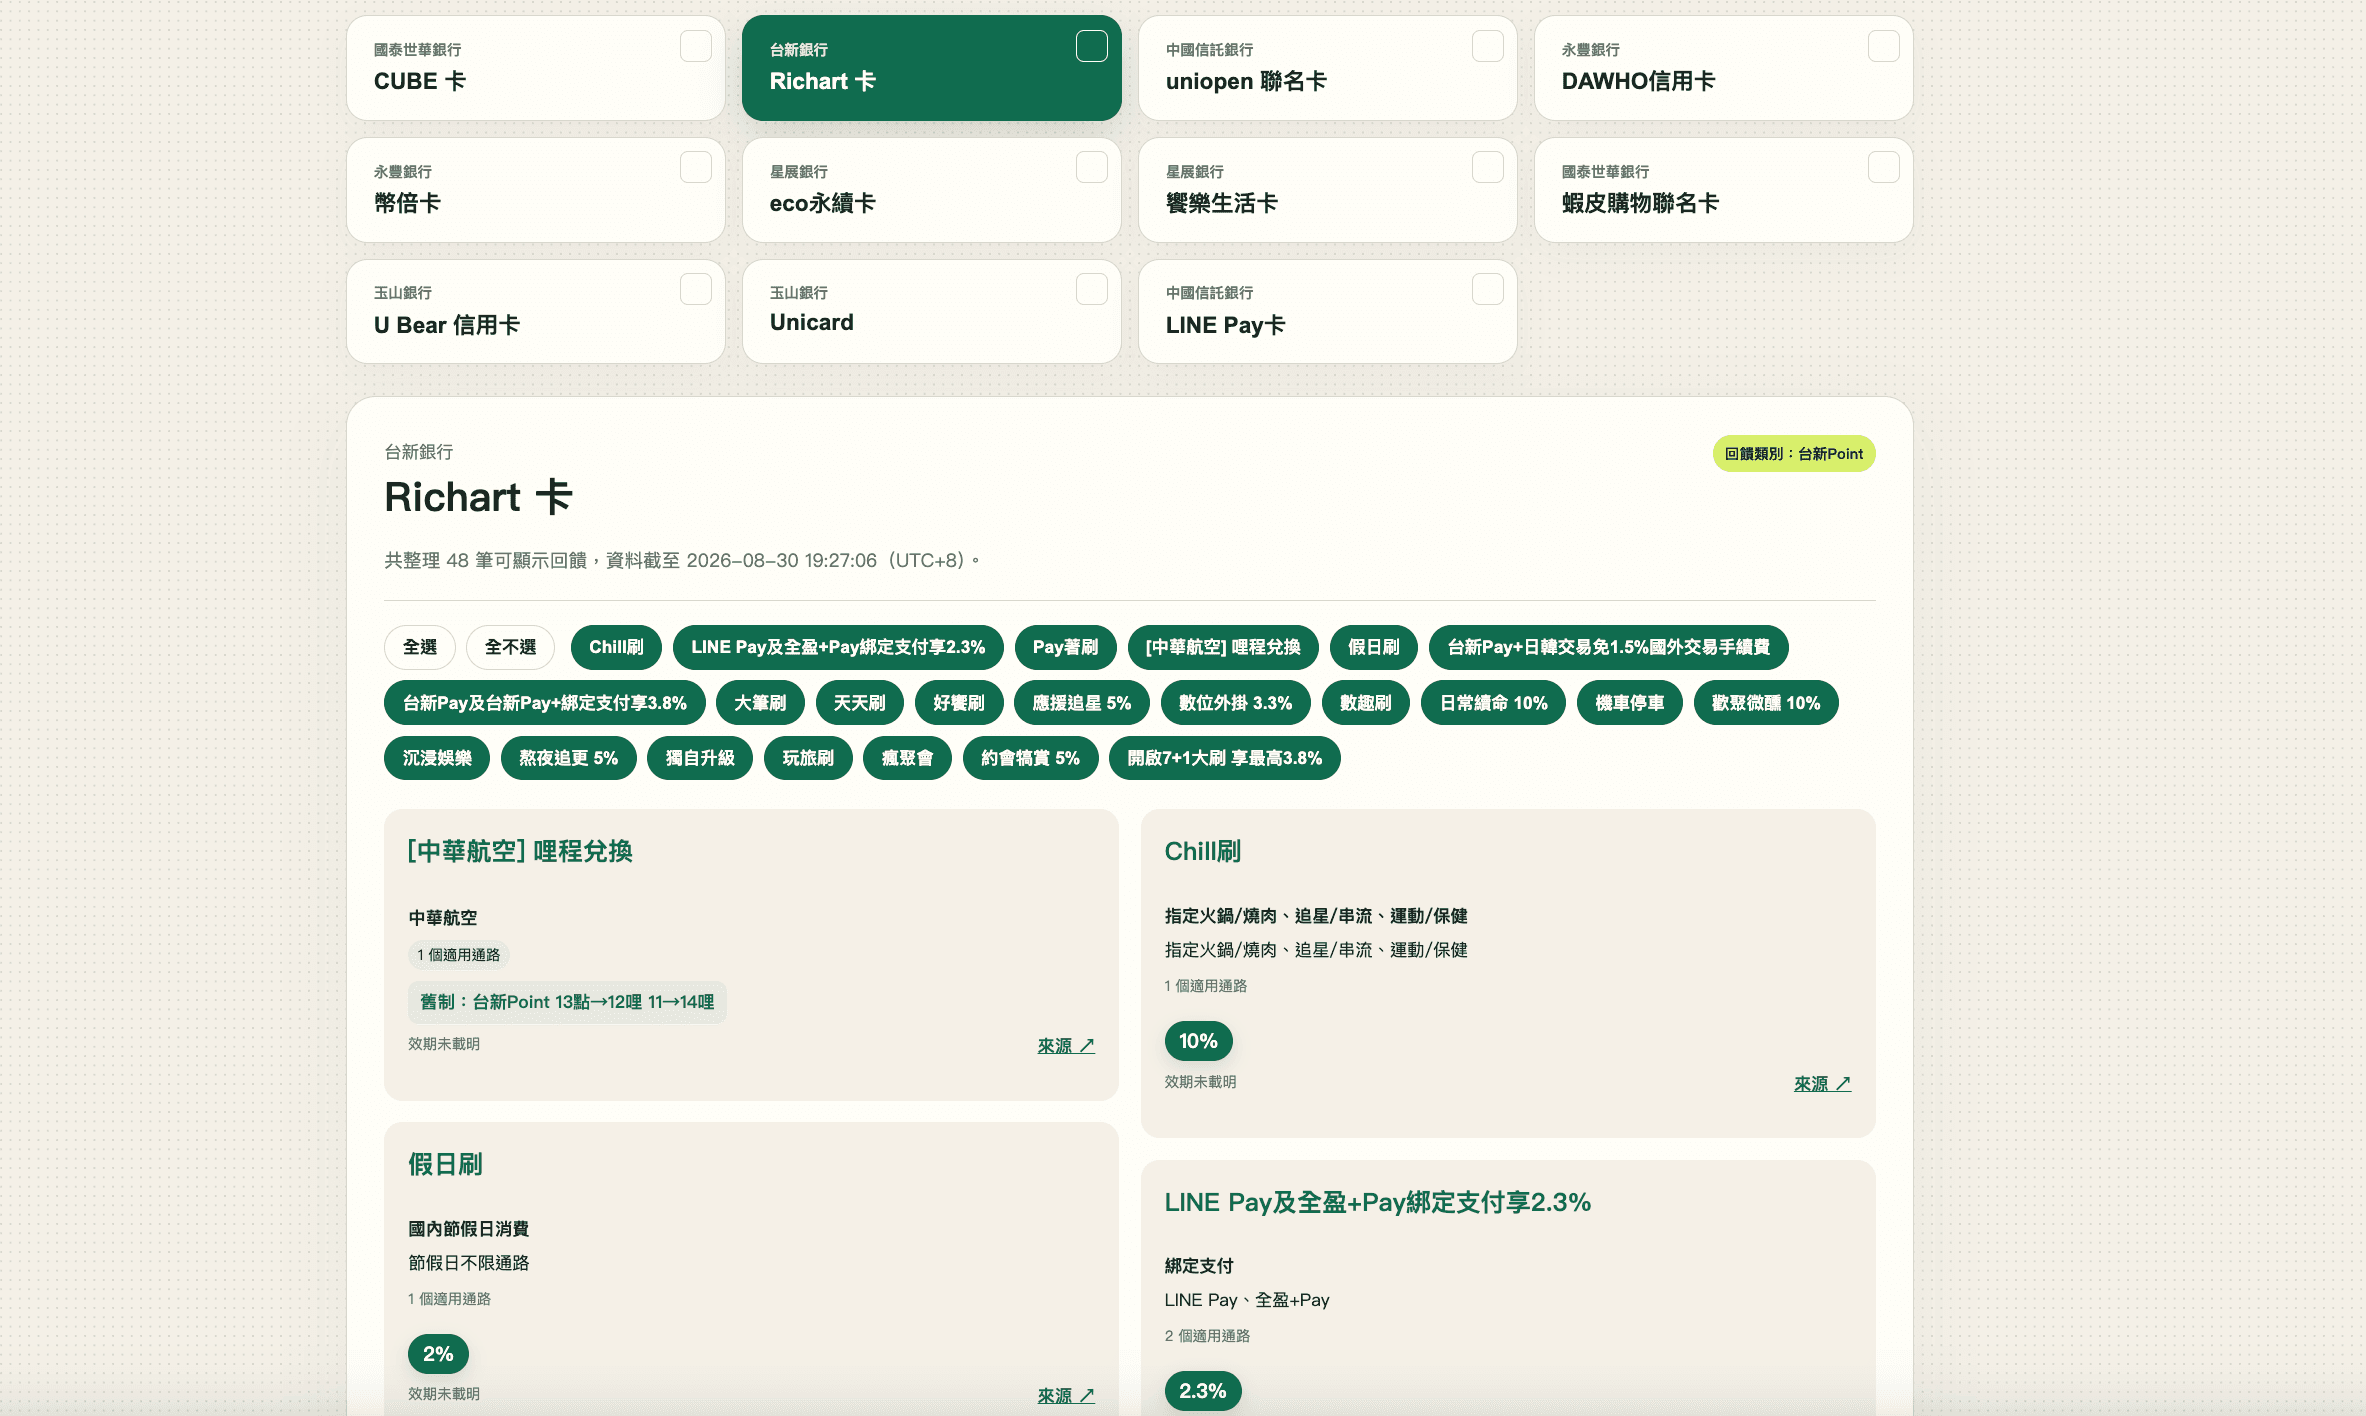
Task: Check the Unicard checkbox
Action: tap(1092, 289)
